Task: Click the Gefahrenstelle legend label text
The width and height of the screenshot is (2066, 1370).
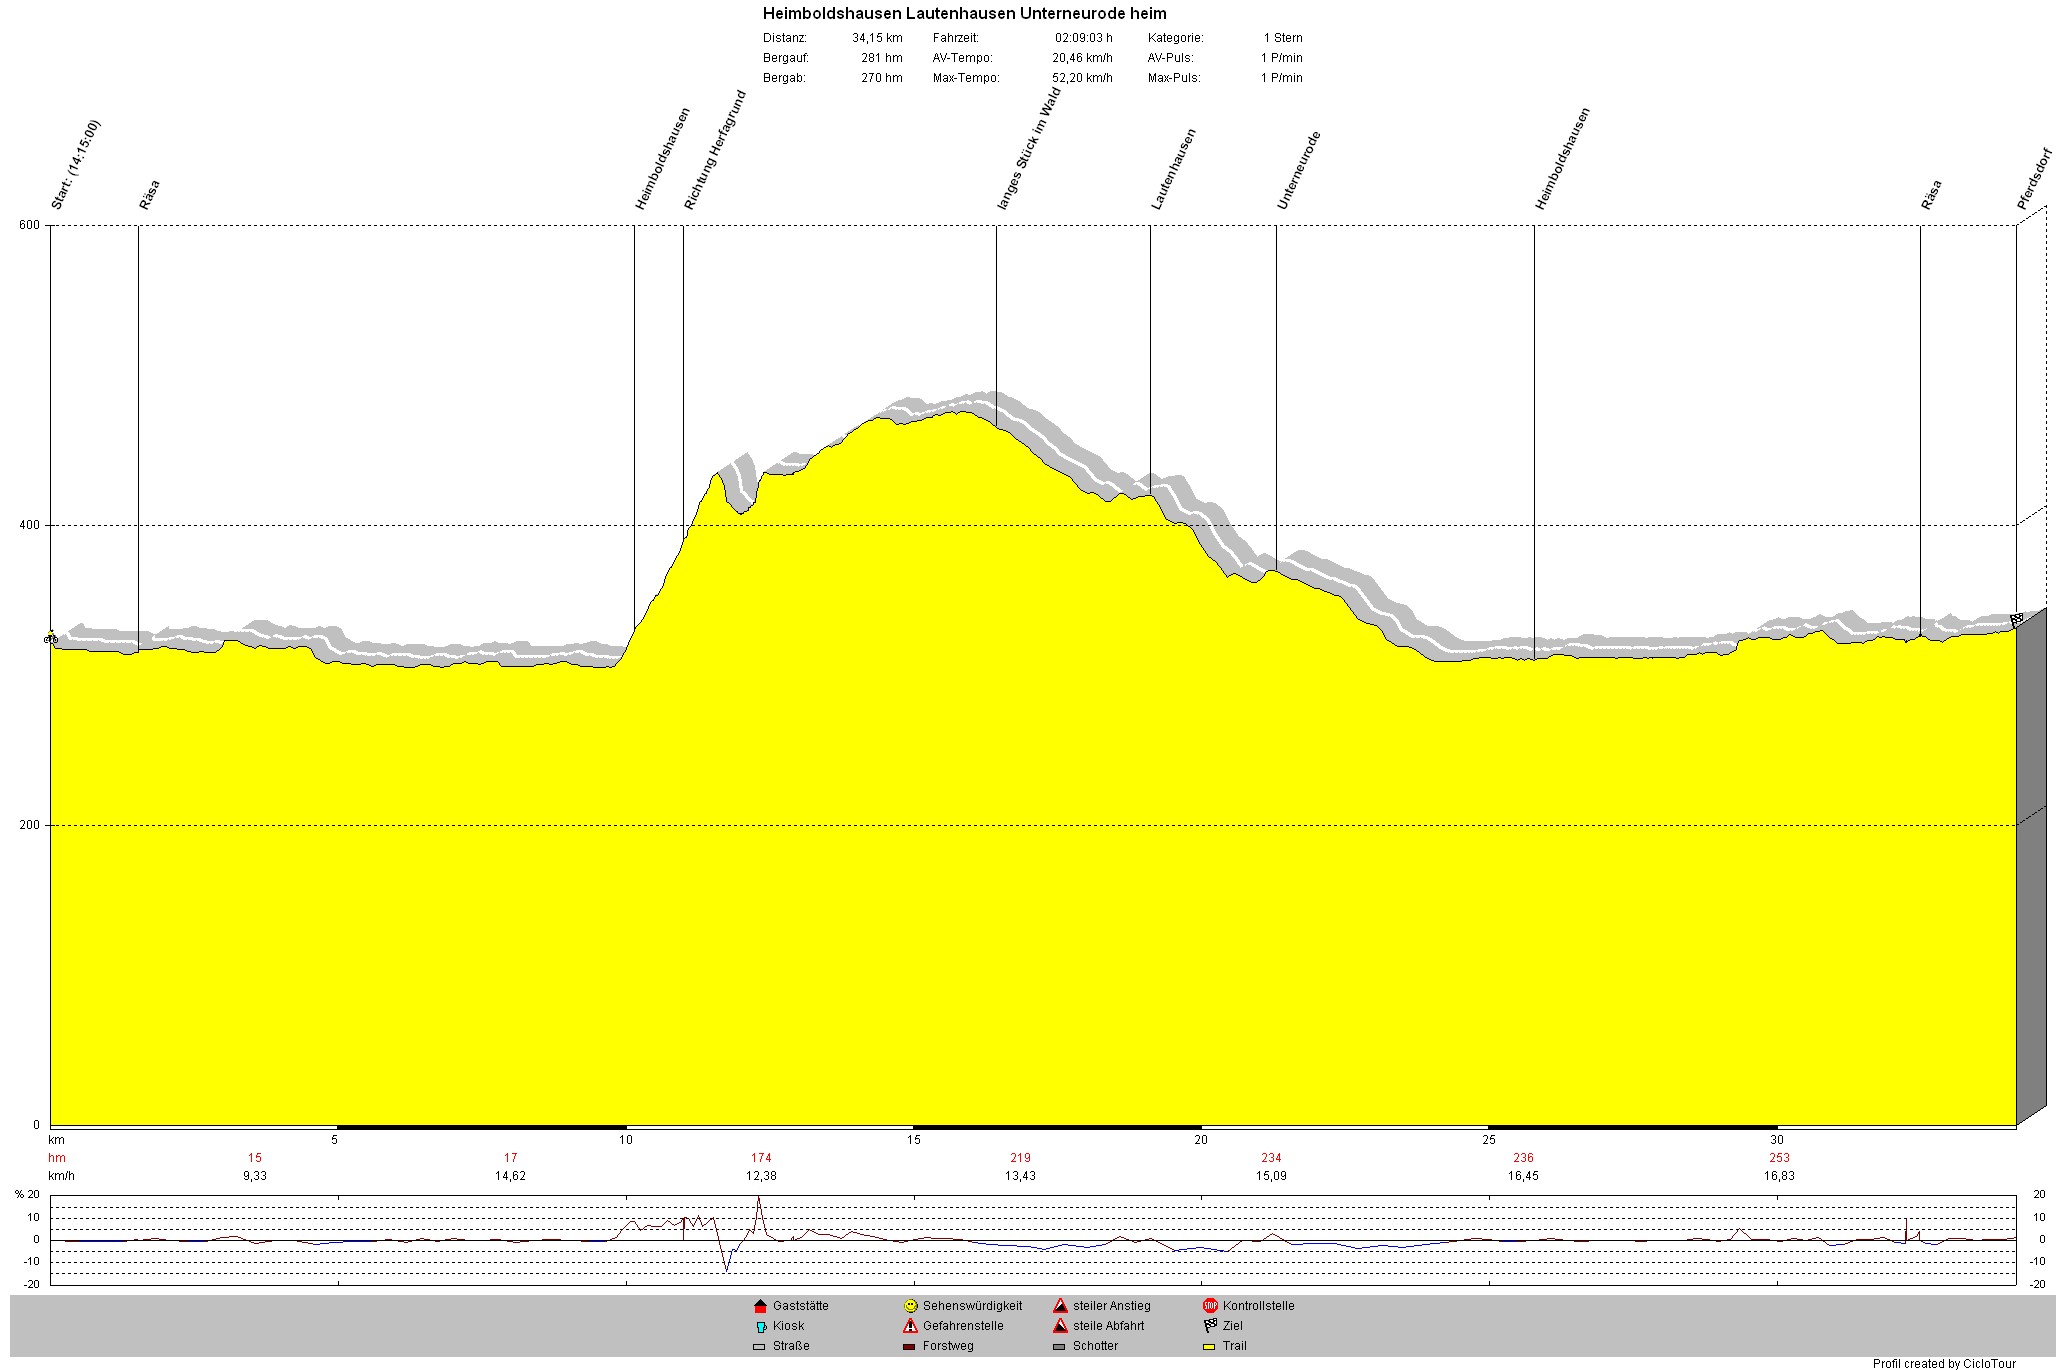Action: click(x=963, y=1326)
